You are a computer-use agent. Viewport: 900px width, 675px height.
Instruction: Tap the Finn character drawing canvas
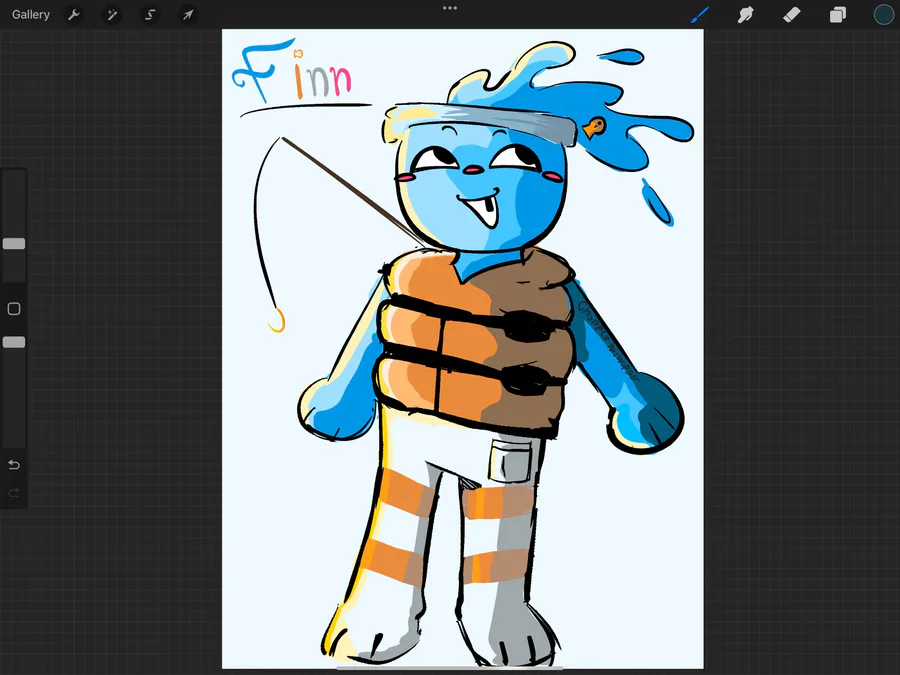tap(463, 349)
